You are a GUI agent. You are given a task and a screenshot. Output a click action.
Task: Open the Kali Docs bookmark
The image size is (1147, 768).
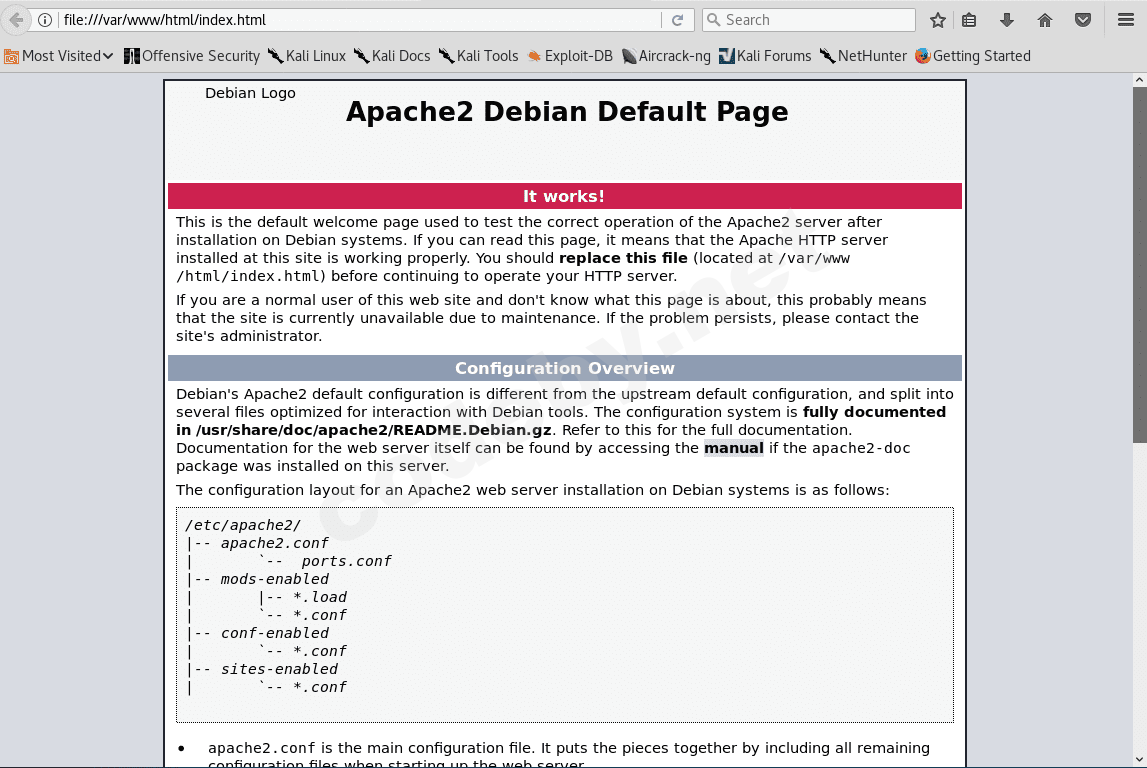click(x=392, y=56)
